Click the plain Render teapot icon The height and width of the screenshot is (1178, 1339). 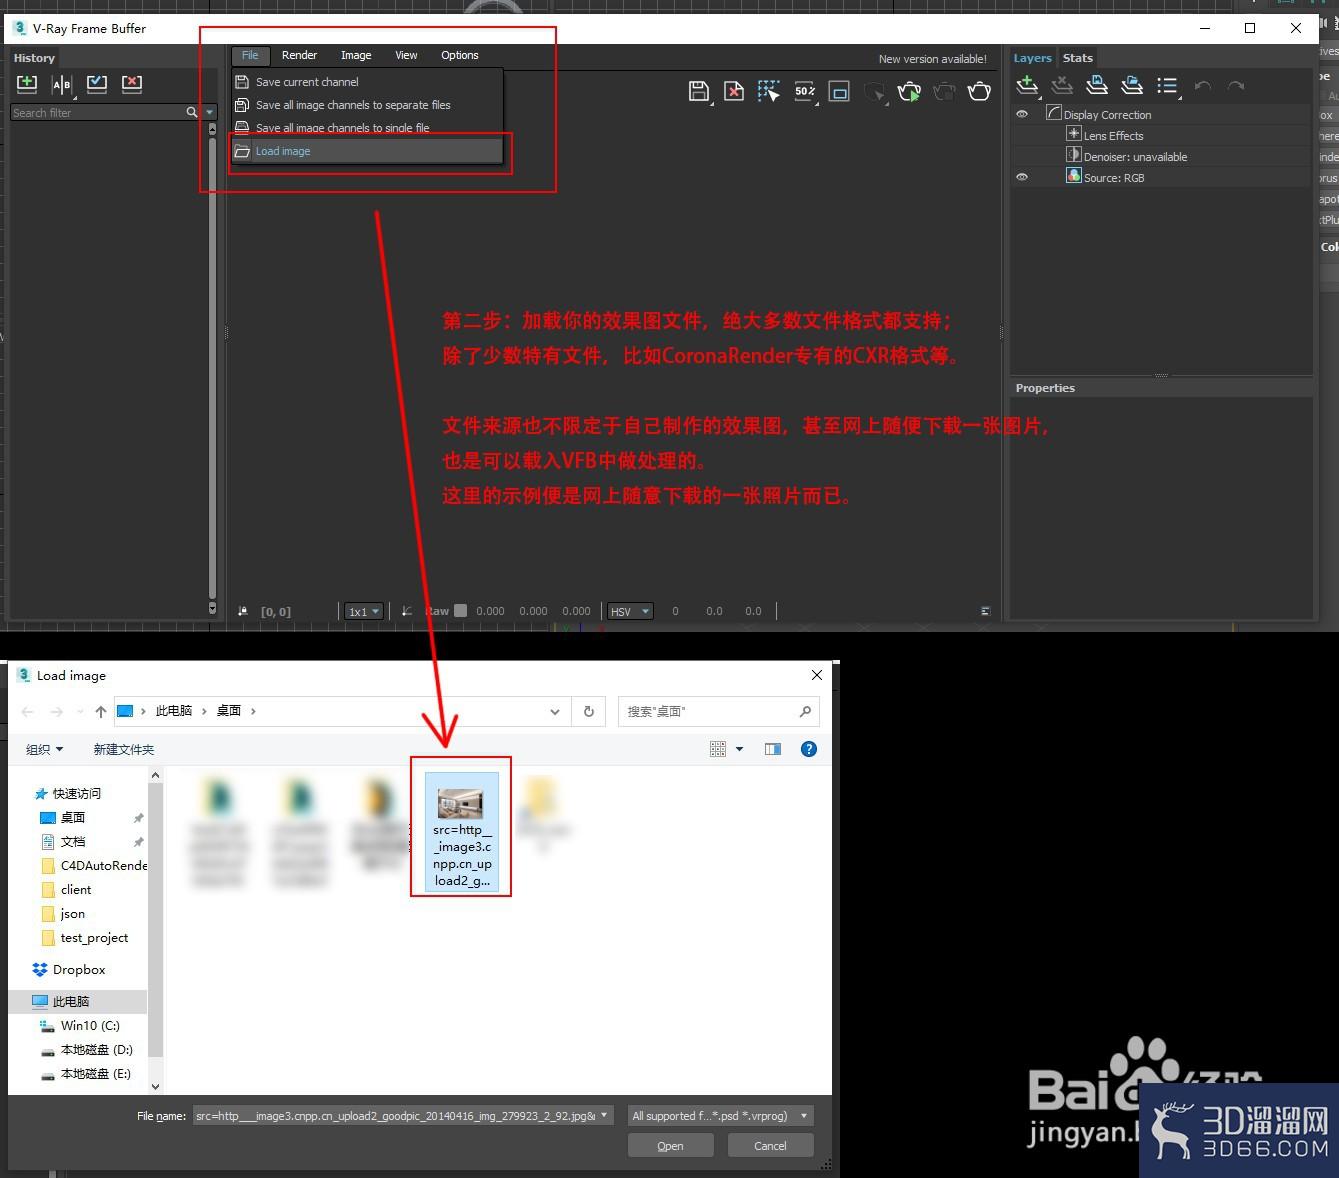[x=979, y=92]
